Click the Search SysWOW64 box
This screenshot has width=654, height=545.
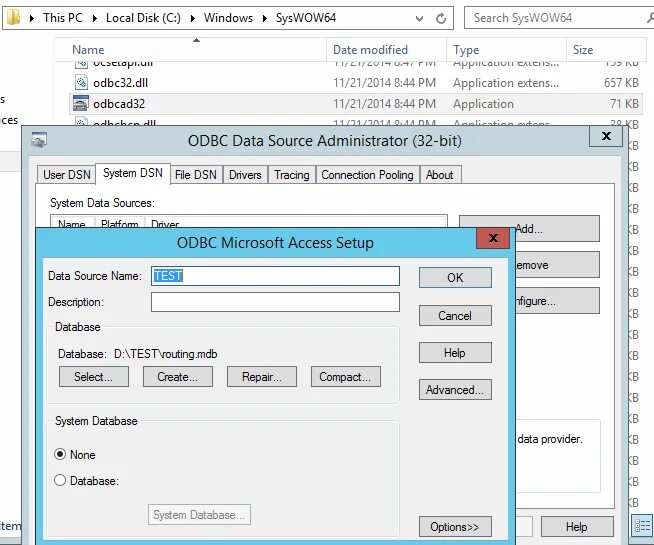[x=557, y=18]
